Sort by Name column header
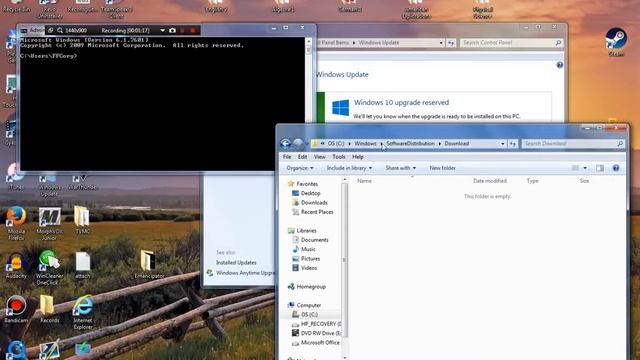640x360 pixels. 364,180
